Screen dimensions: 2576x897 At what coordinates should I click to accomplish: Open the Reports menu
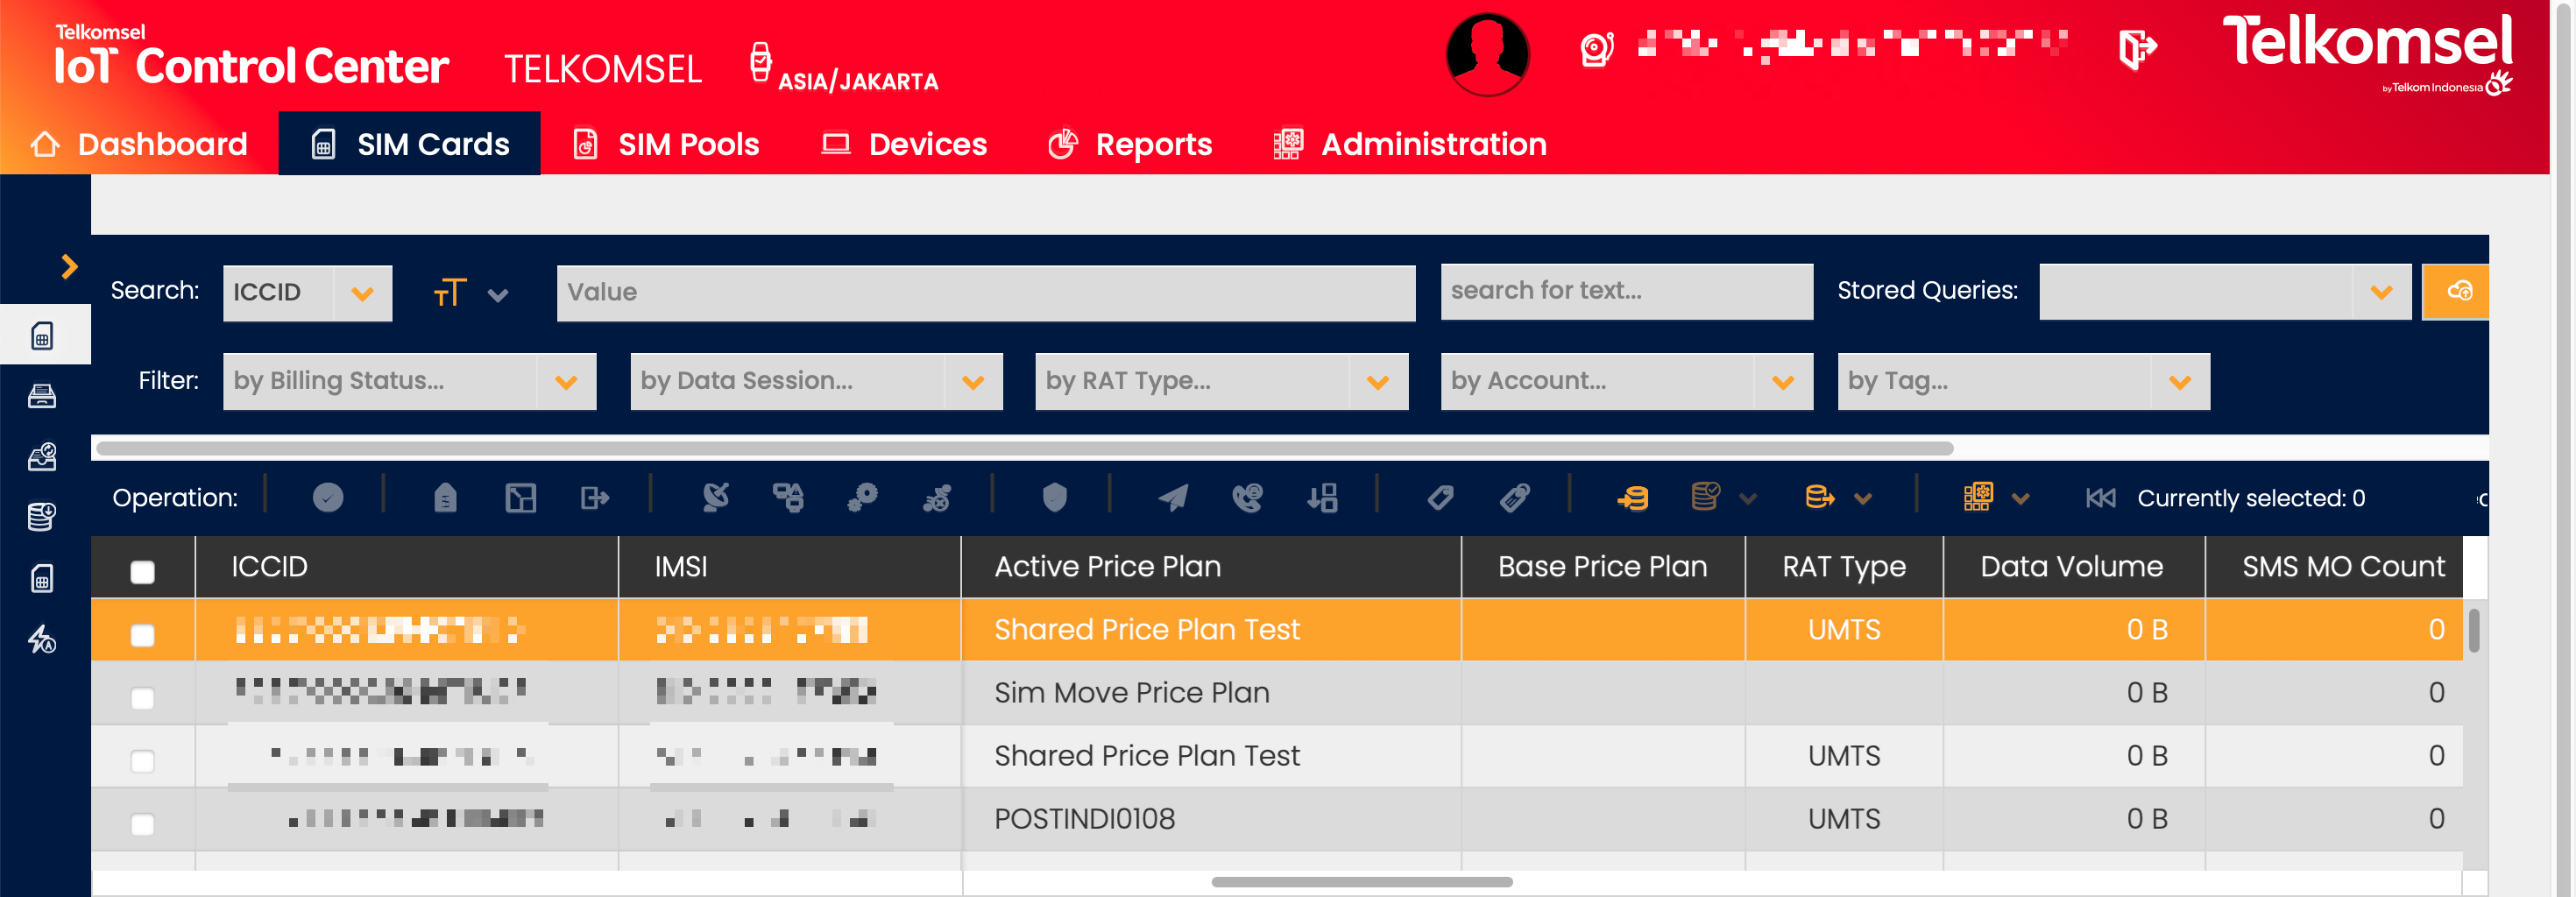coord(1130,145)
